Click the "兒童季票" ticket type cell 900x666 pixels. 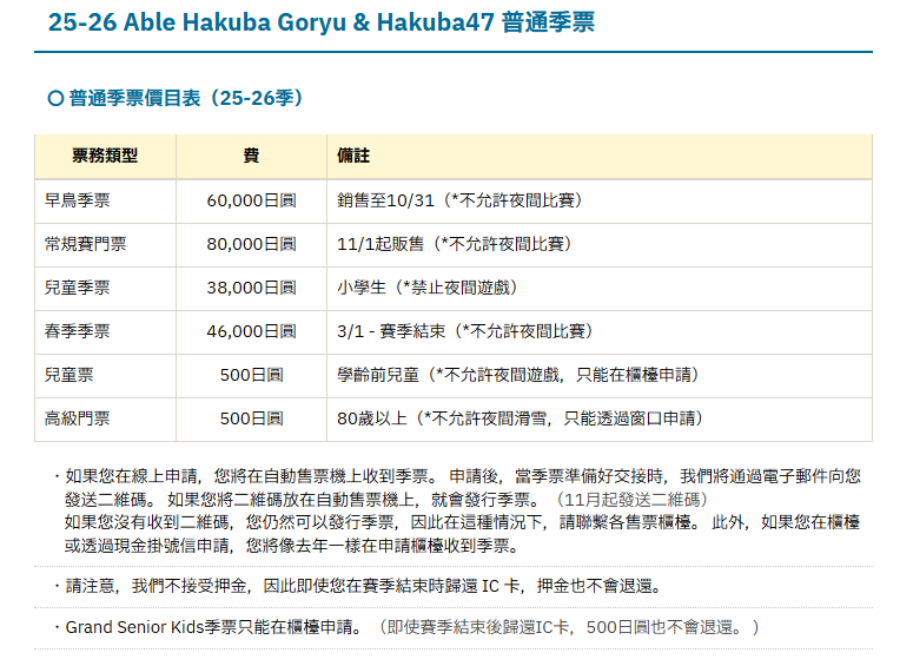coord(105,288)
